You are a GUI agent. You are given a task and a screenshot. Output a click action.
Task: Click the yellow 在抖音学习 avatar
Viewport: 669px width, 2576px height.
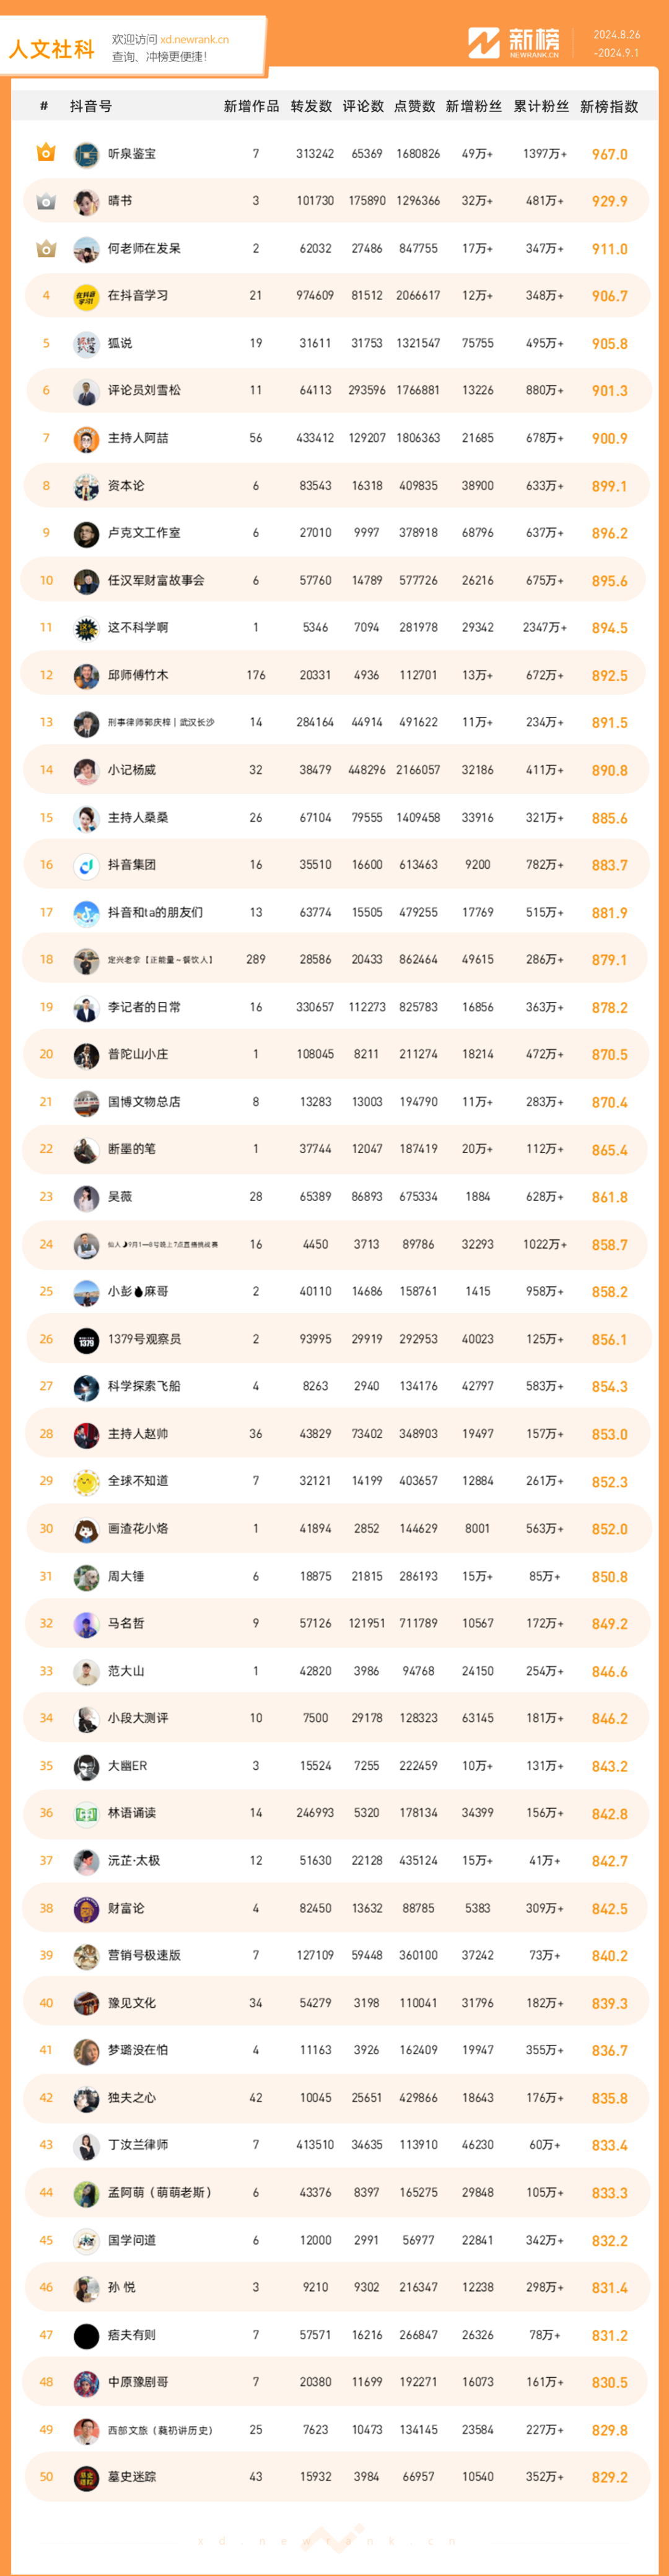pos(86,296)
